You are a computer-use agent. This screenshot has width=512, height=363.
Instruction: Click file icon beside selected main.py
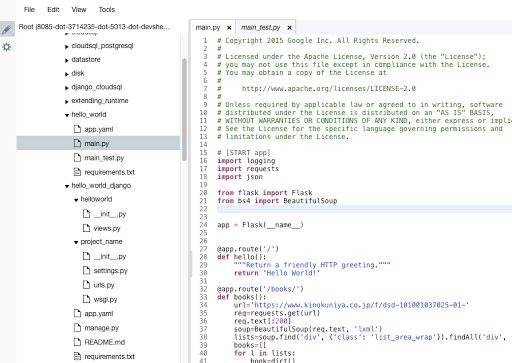pyautogui.click(x=77, y=143)
